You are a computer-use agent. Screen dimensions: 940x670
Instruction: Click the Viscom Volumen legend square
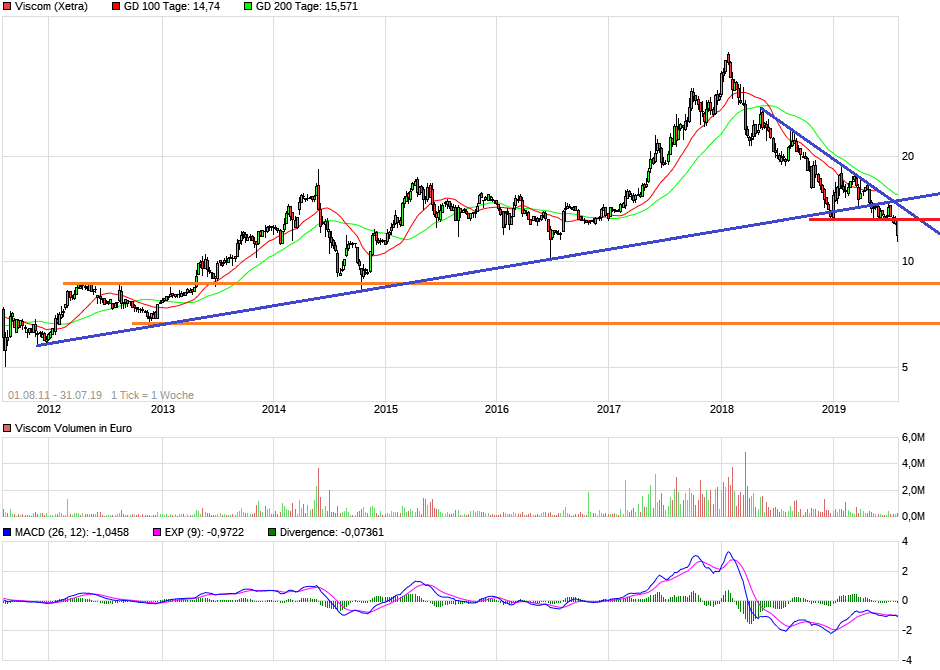coord(7,428)
